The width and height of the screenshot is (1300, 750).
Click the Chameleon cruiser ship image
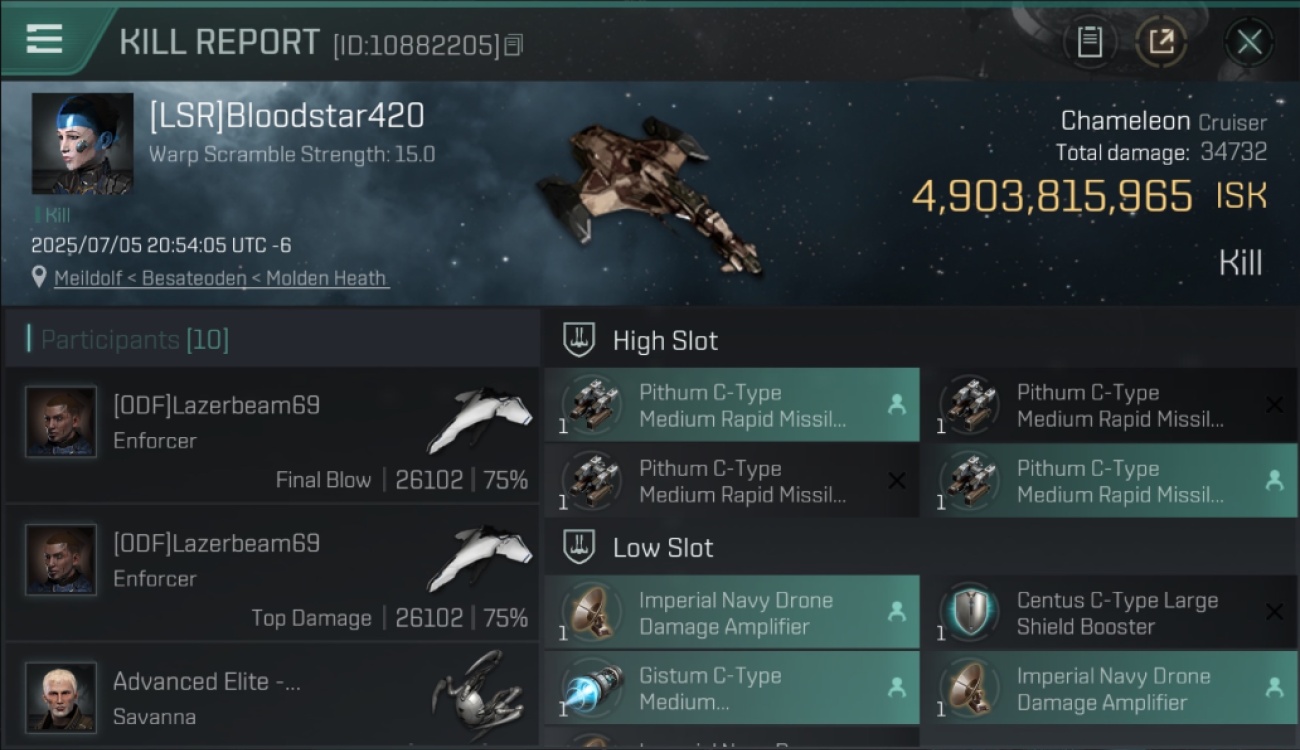(x=650, y=195)
